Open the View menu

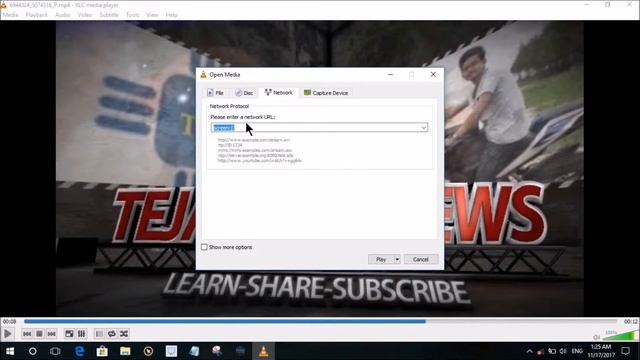[152, 15]
